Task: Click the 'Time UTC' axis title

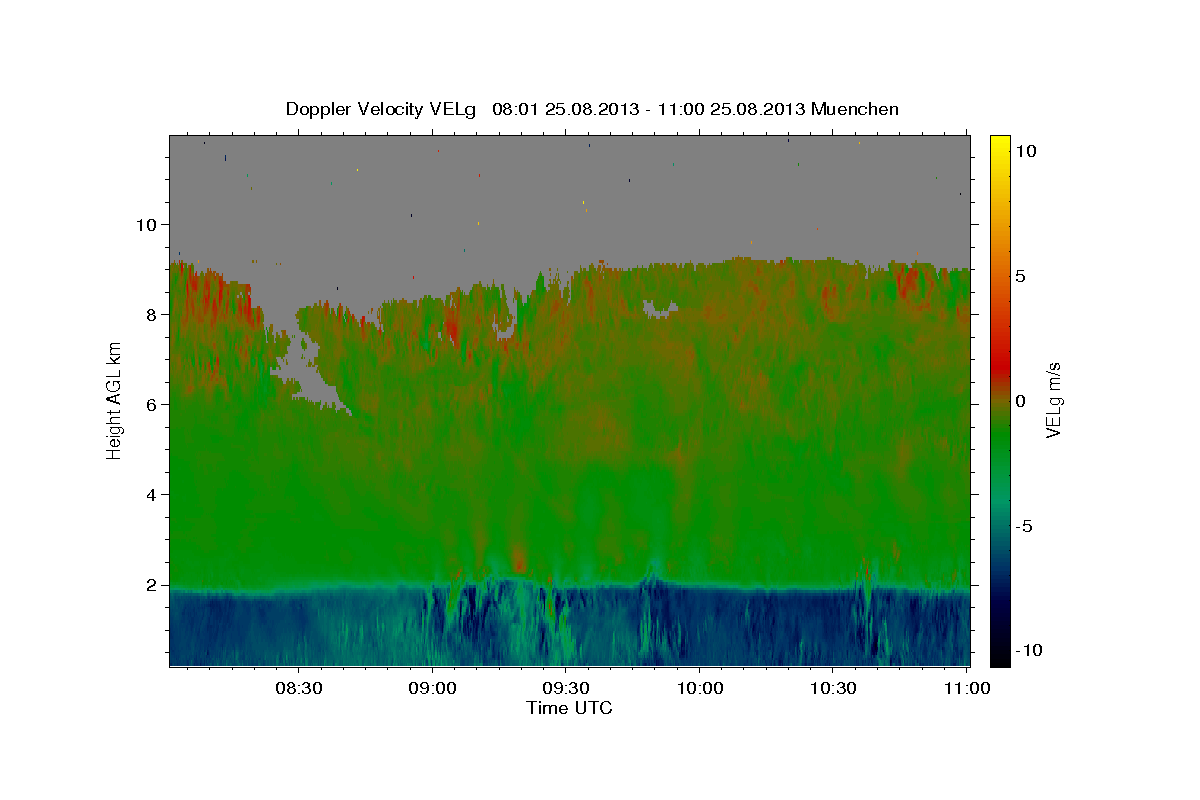Action: 569,708
